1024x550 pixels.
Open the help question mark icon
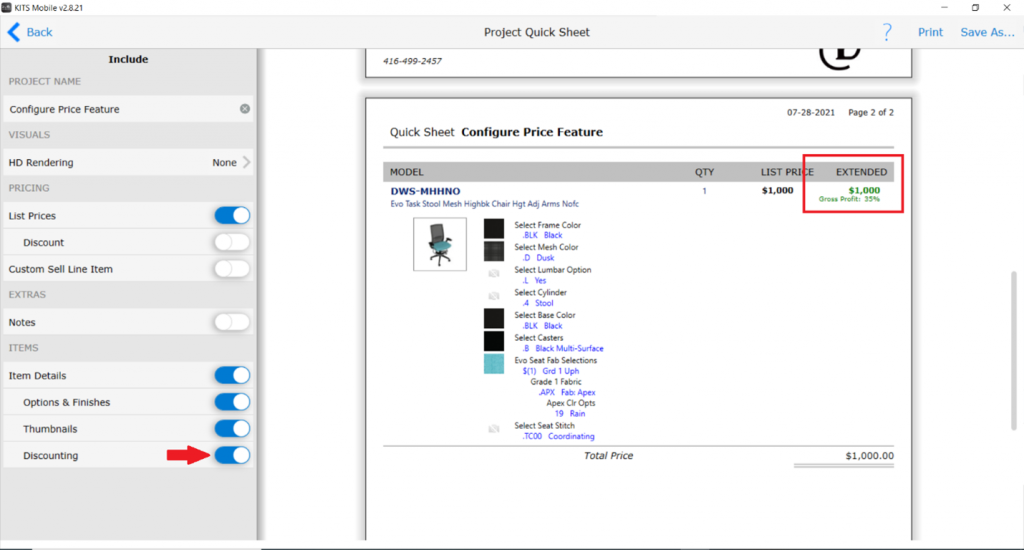point(887,32)
